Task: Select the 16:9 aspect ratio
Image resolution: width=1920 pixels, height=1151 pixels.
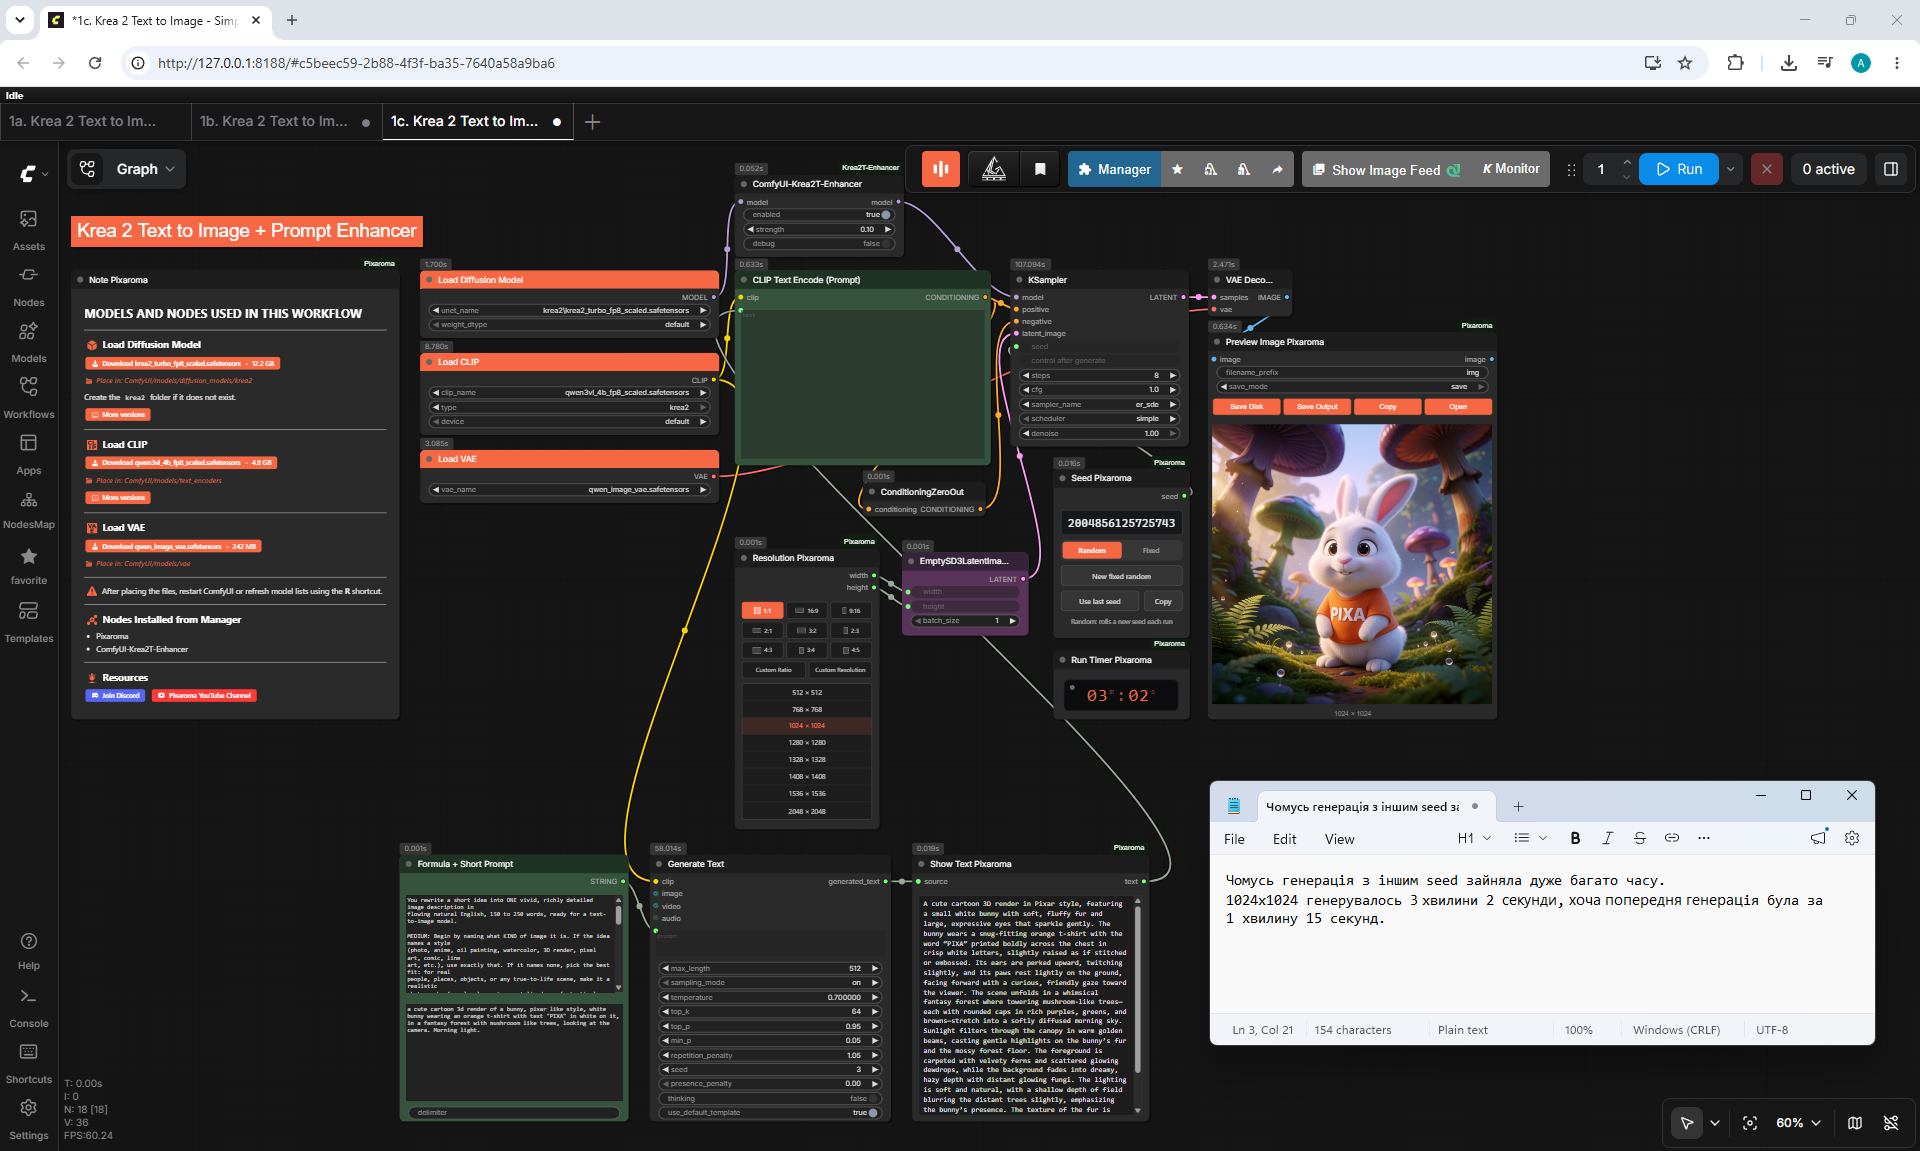Action: tap(807, 610)
